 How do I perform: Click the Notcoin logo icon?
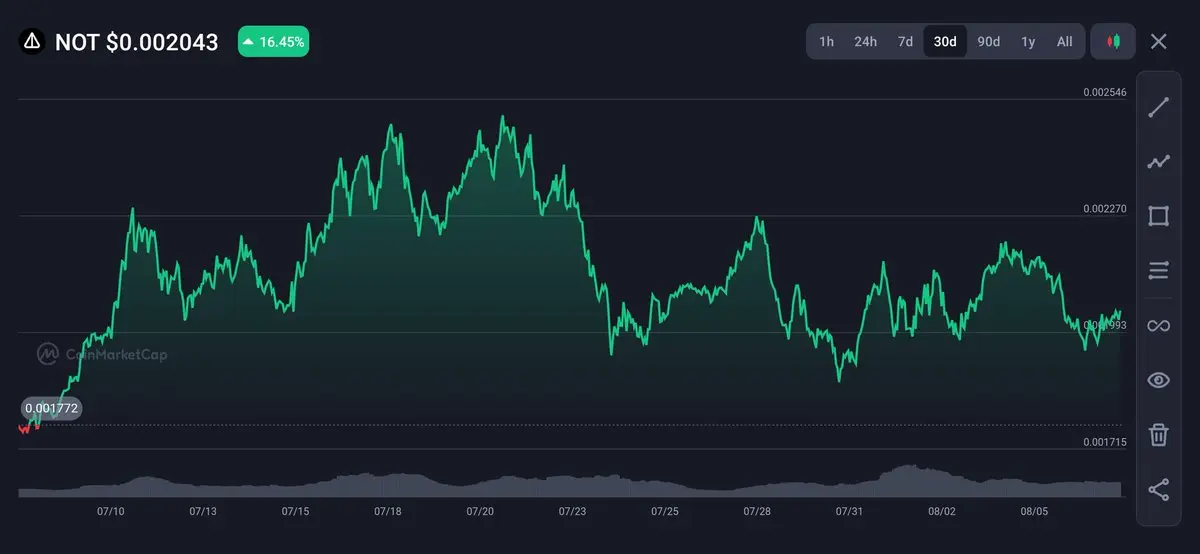coord(32,41)
